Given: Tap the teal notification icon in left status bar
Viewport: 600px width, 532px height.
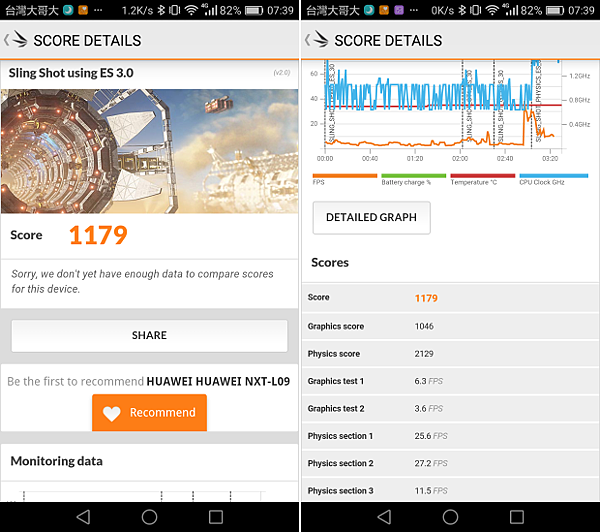Looking at the screenshot, I should tap(68, 10).
